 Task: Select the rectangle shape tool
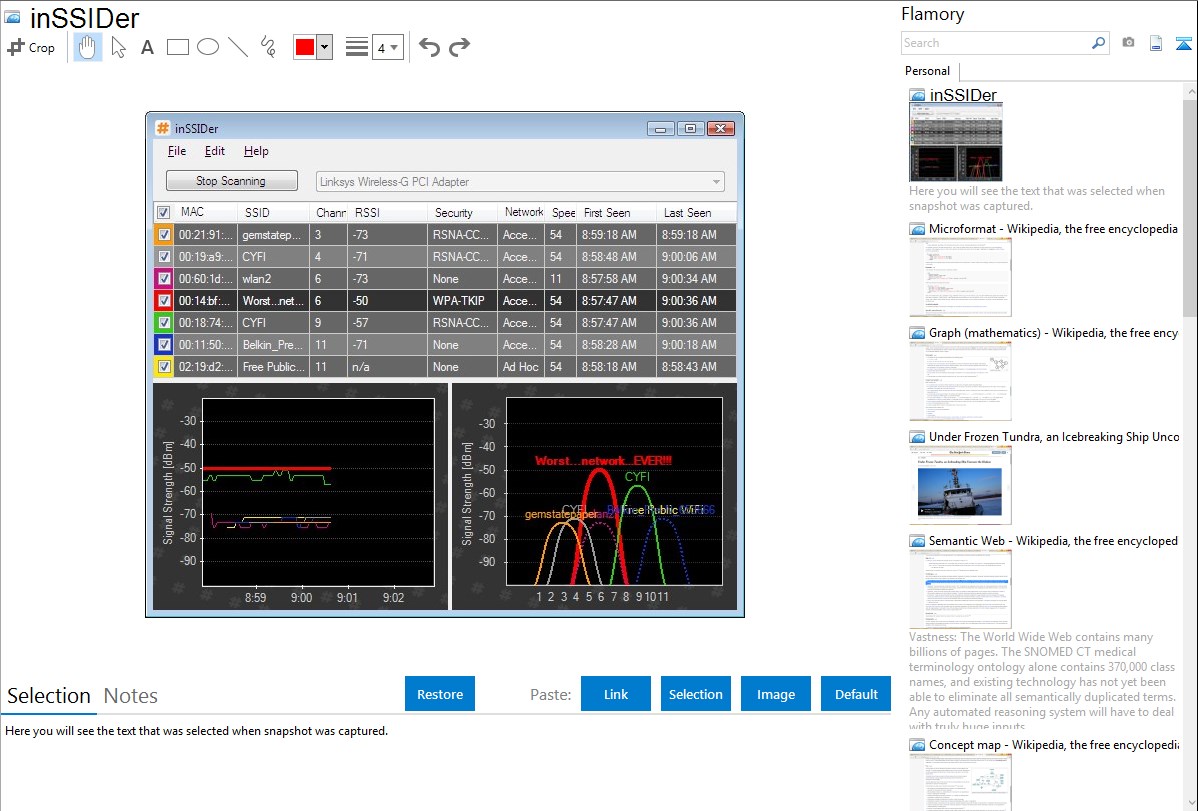(178, 47)
